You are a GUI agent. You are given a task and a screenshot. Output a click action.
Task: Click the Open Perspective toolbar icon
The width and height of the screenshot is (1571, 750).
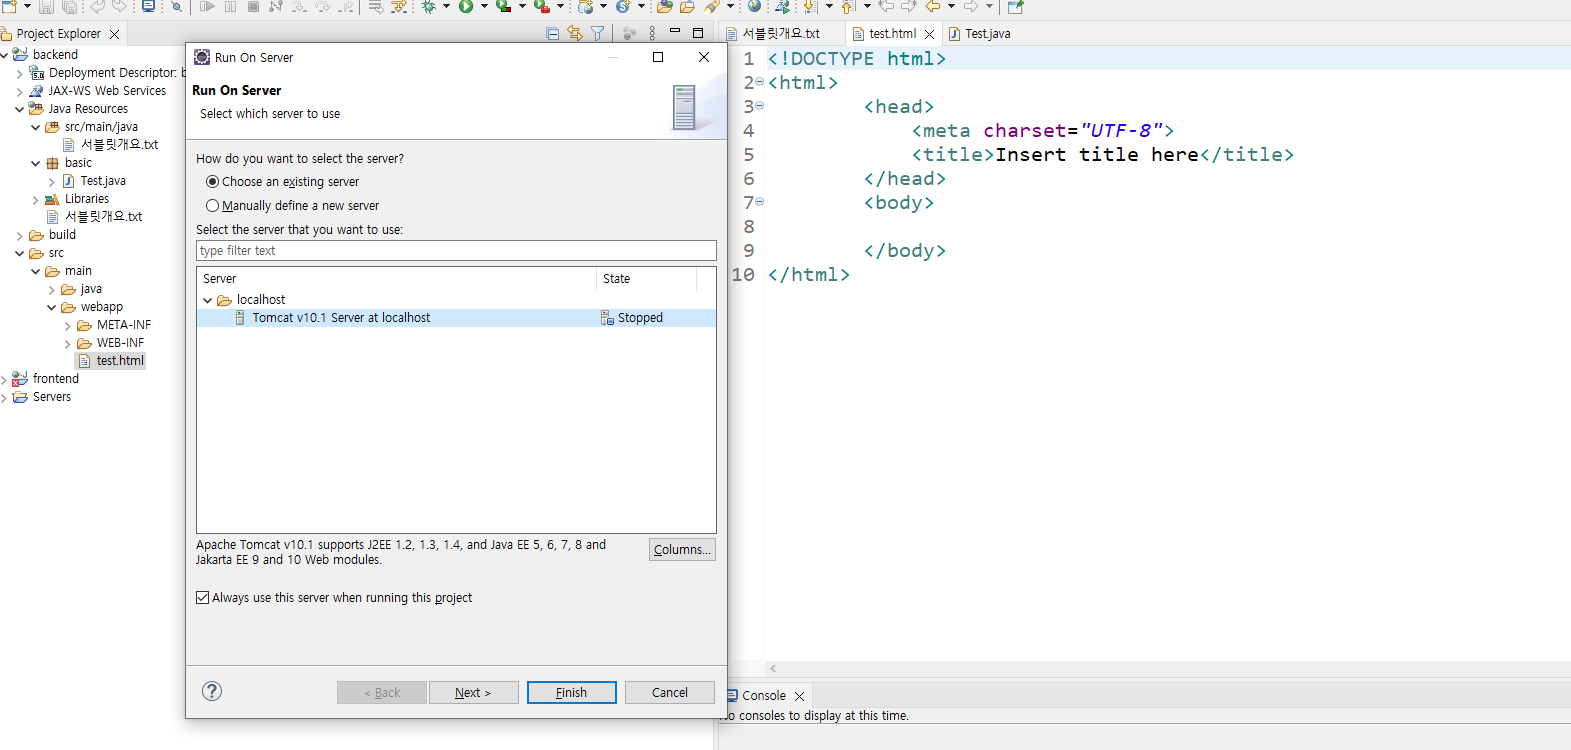click(1015, 6)
